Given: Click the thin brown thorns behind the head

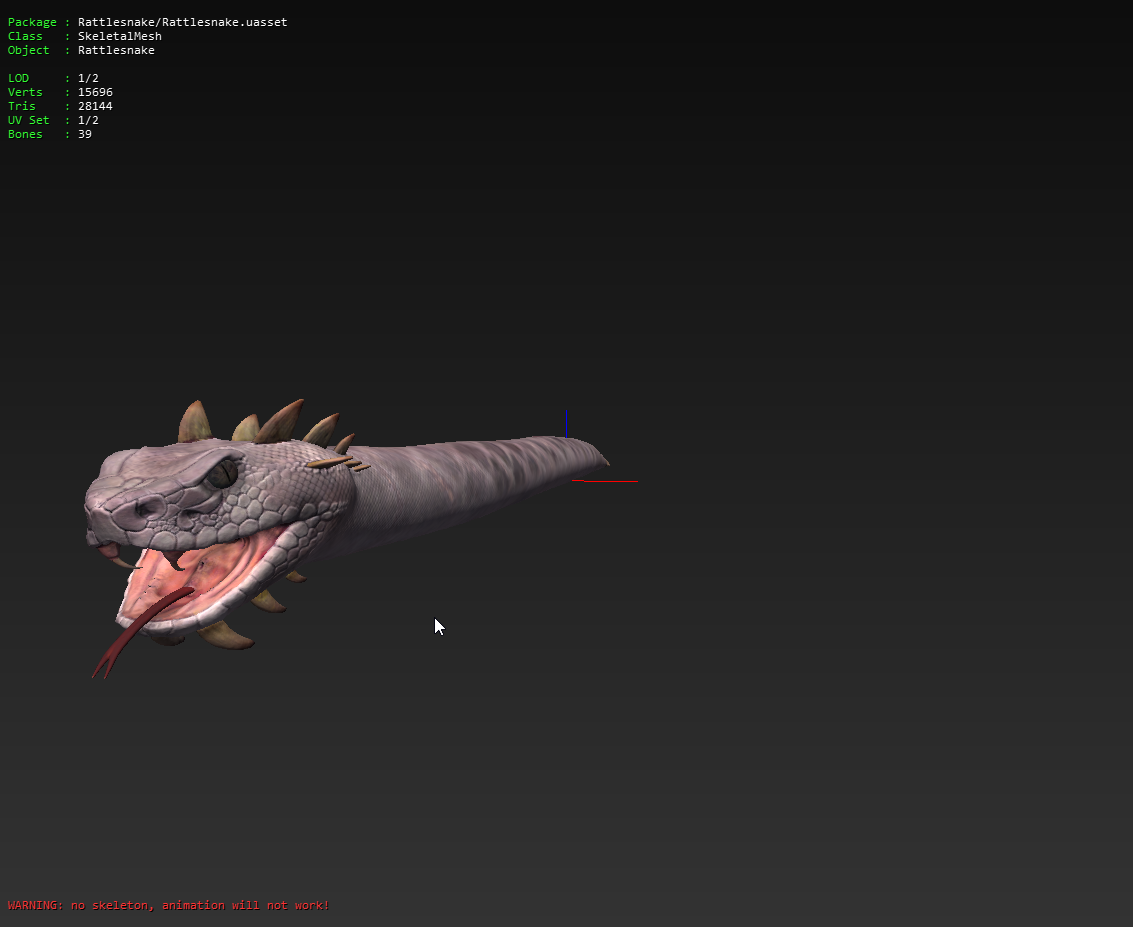Looking at the screenshot, I should 336,462.
